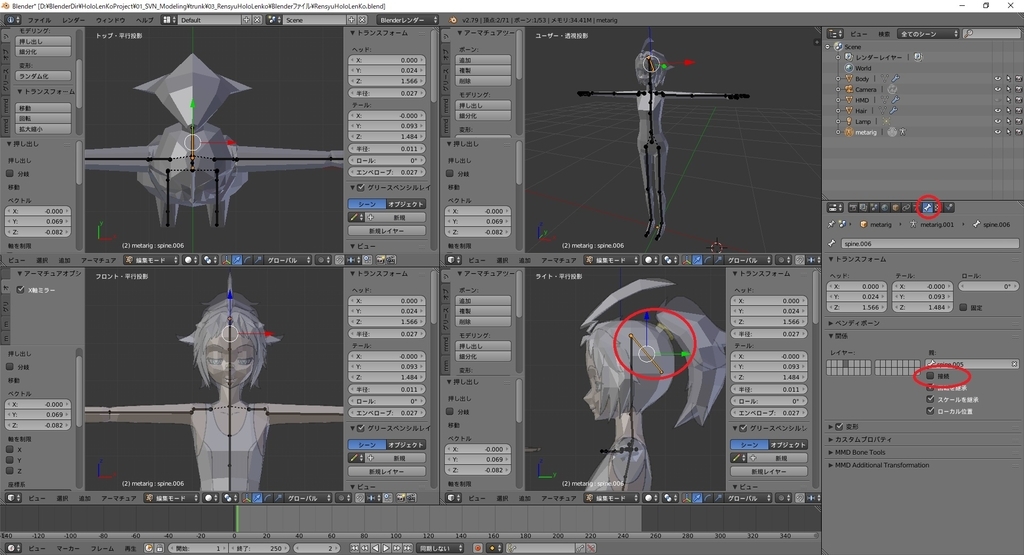
Task: Click the timeline editor type icon
Action: click(13, 548)
